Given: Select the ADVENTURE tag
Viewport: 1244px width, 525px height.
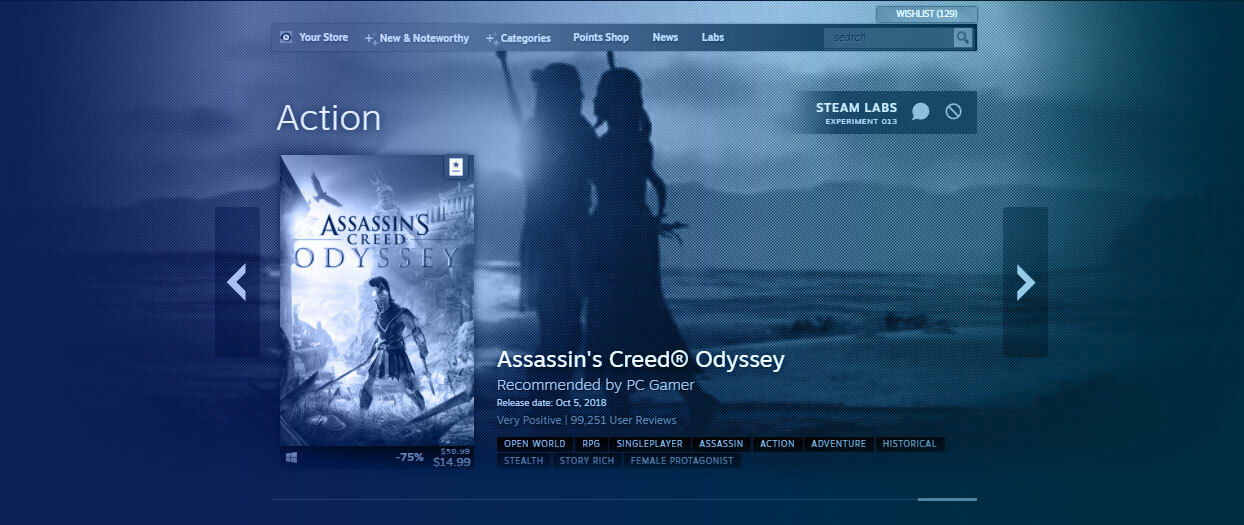Looking at the screenshot, I should (839, 444).
